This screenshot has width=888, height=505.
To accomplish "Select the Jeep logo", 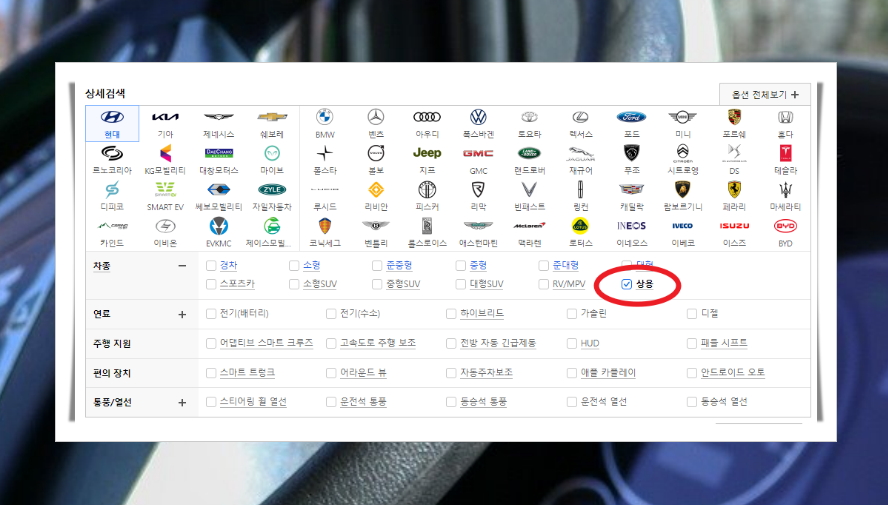I will coord(427,153).
